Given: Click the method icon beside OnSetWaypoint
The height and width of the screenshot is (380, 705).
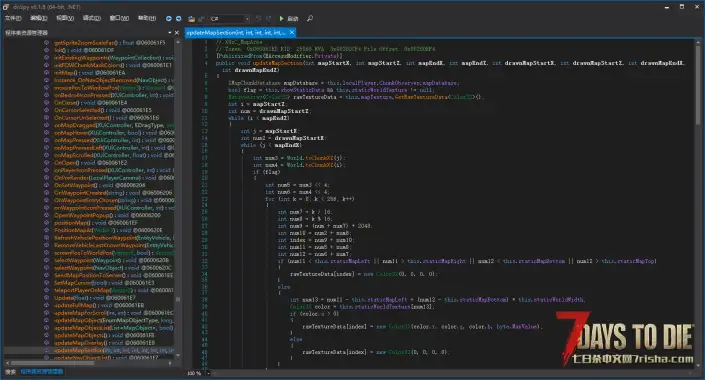Looking at the screenshot, I should click(46, 185).
